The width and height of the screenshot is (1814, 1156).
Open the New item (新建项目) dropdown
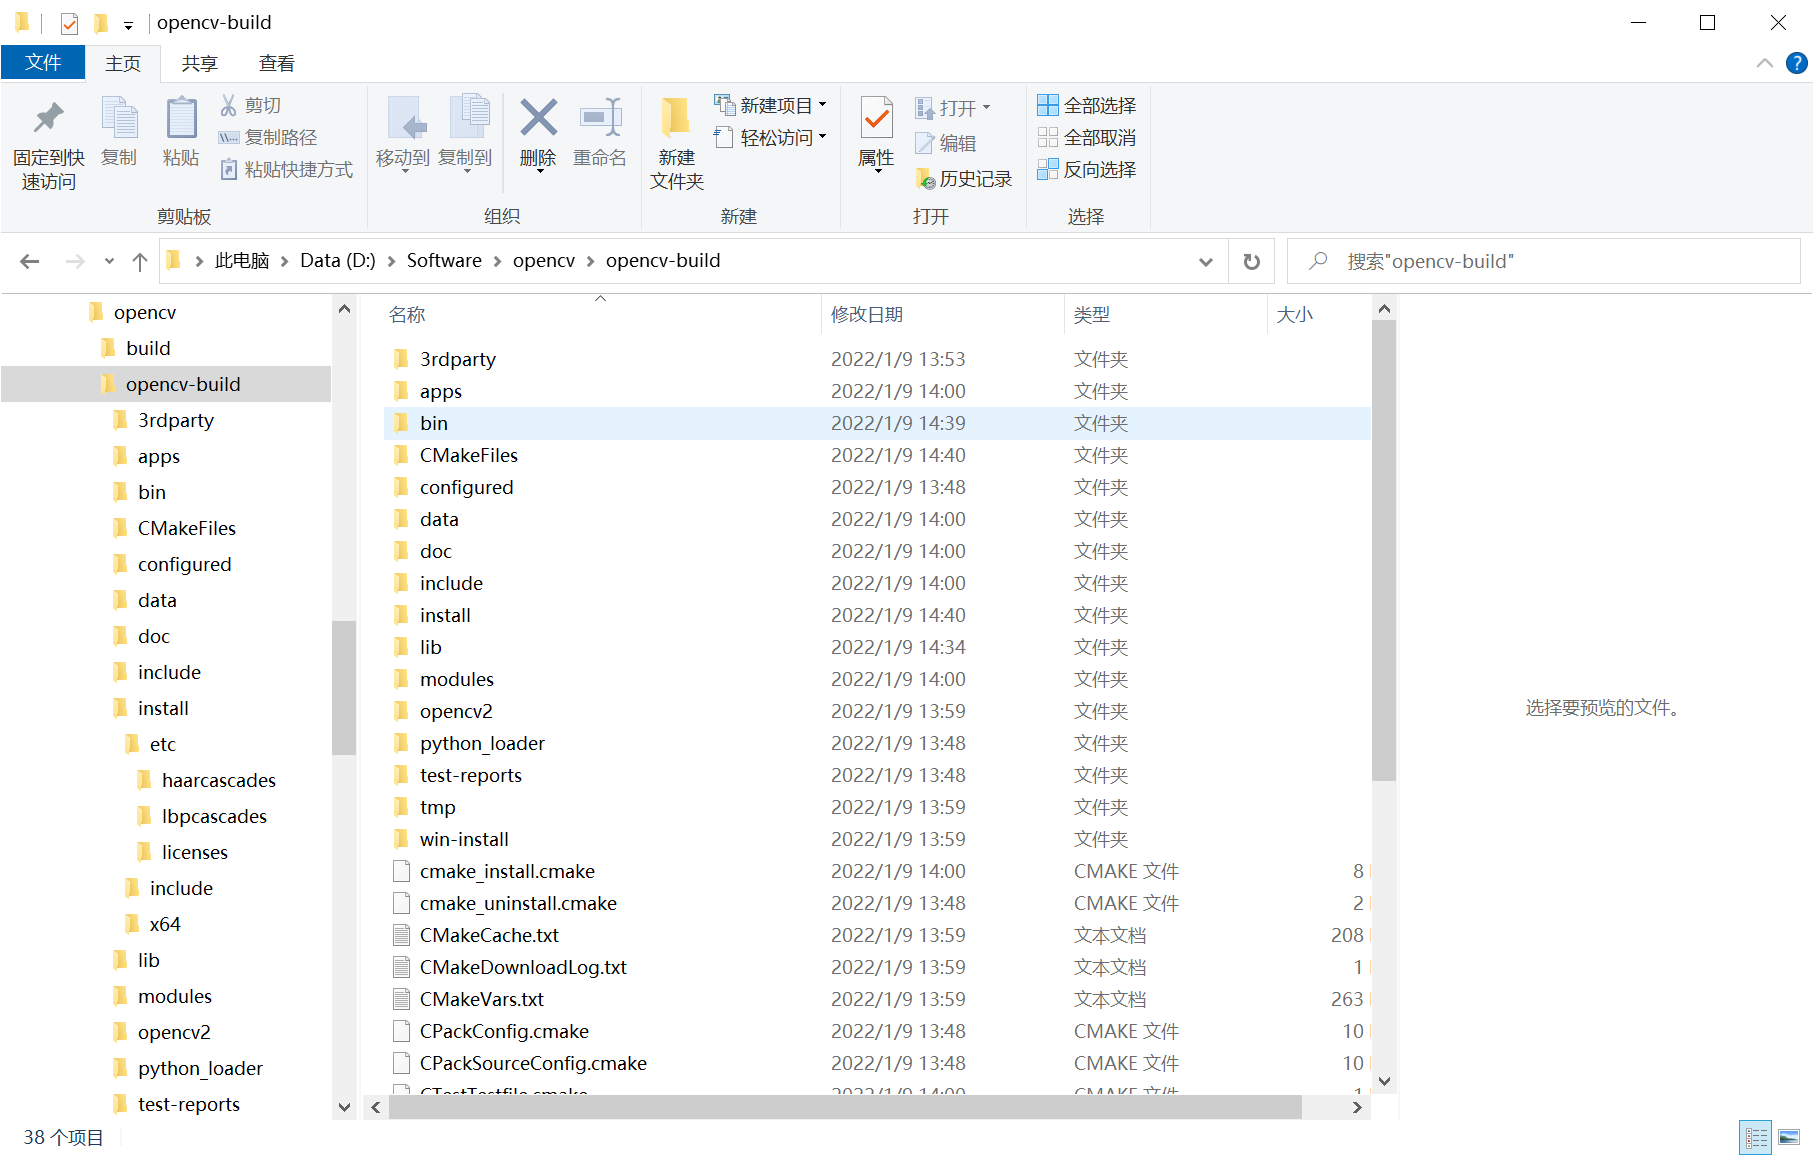[x=771, y=105]
